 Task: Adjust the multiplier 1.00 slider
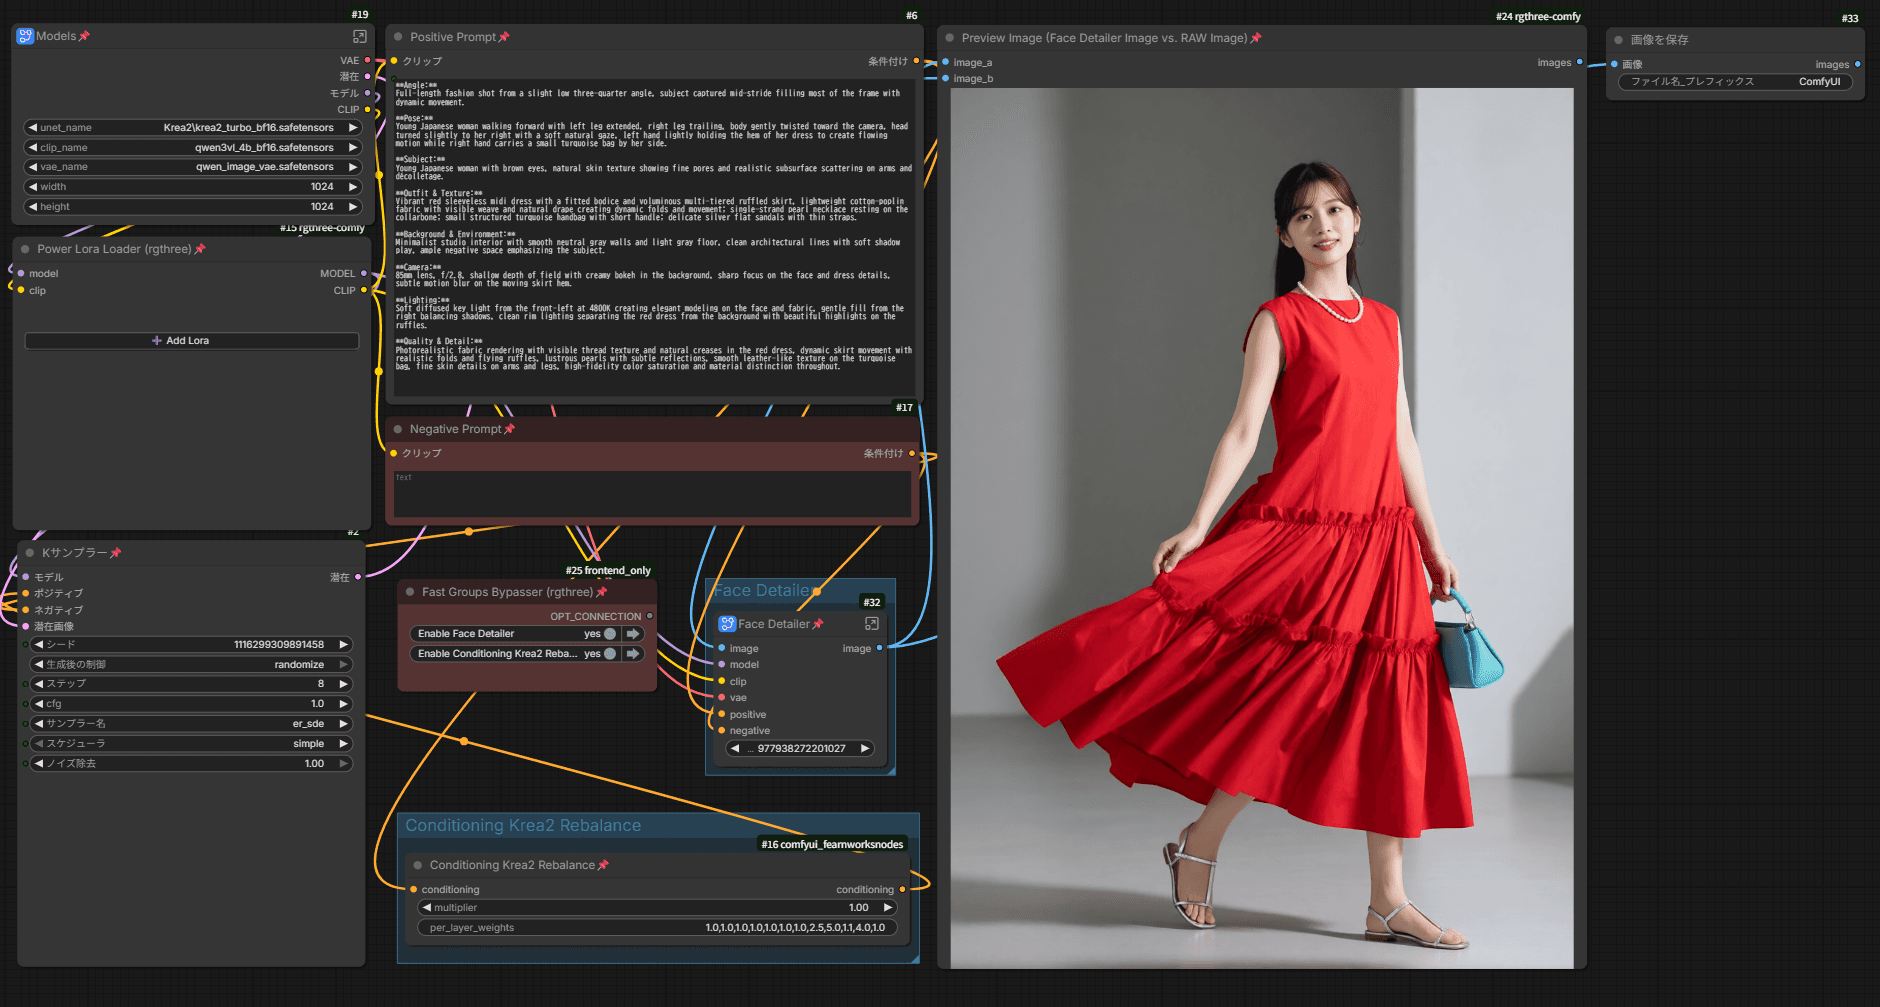pyautogui.click(x=657, y=908)
